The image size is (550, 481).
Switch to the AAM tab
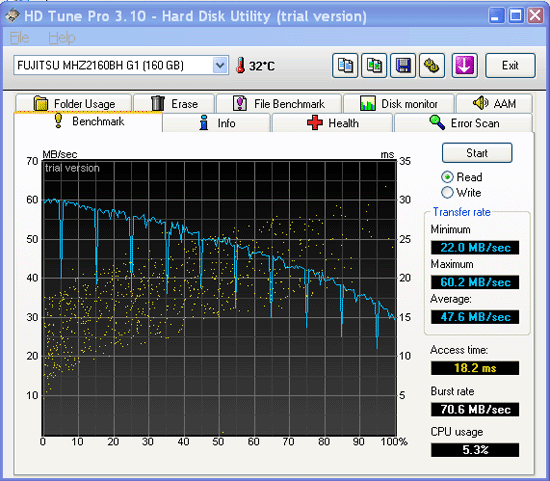494,103
